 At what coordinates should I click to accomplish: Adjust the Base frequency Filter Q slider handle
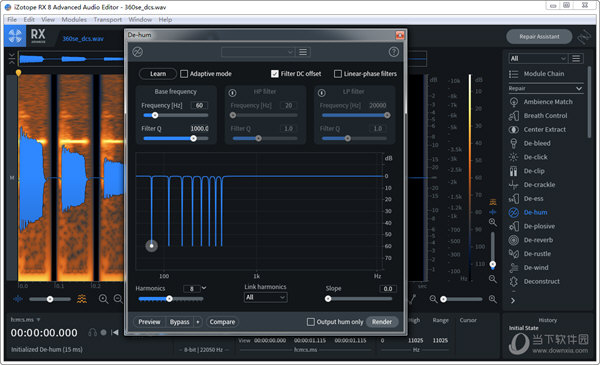pyautogui.click(x=194, y=139)
